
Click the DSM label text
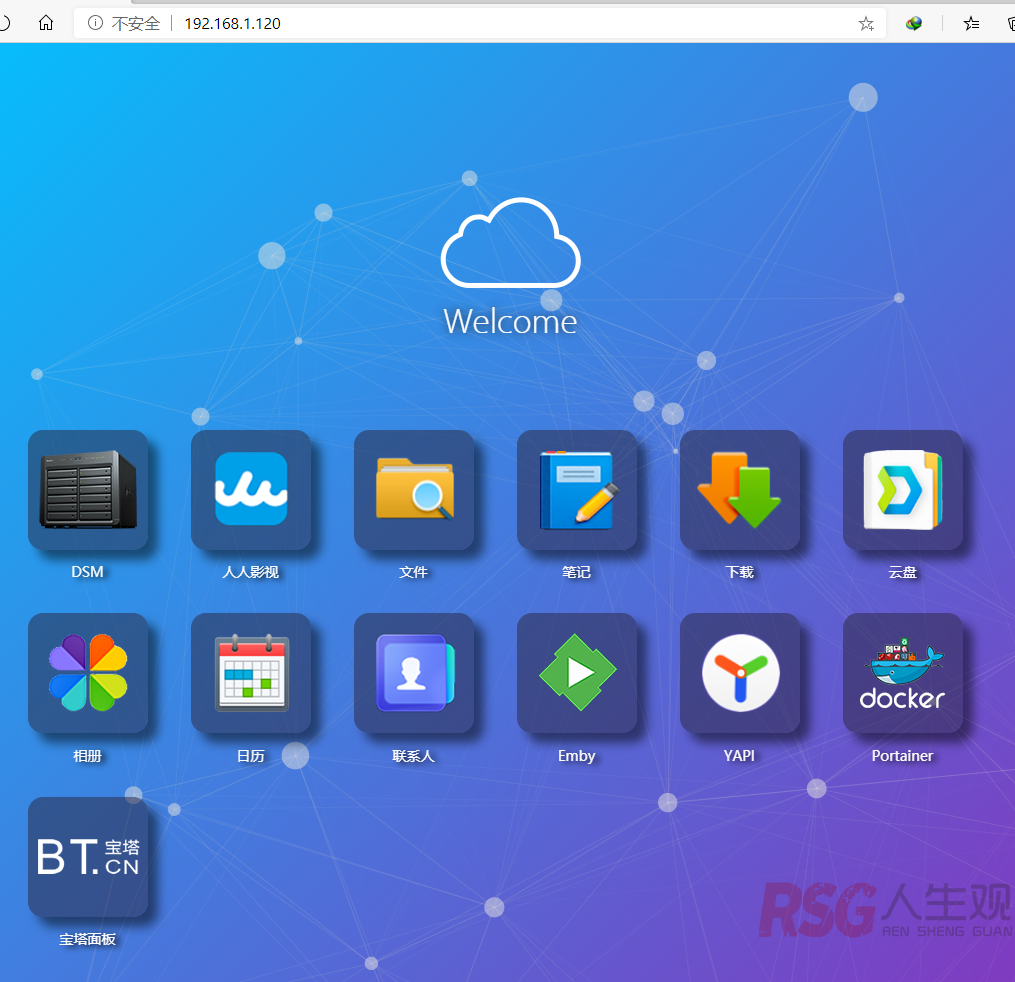pyautogui.click(x=87, y=572)
